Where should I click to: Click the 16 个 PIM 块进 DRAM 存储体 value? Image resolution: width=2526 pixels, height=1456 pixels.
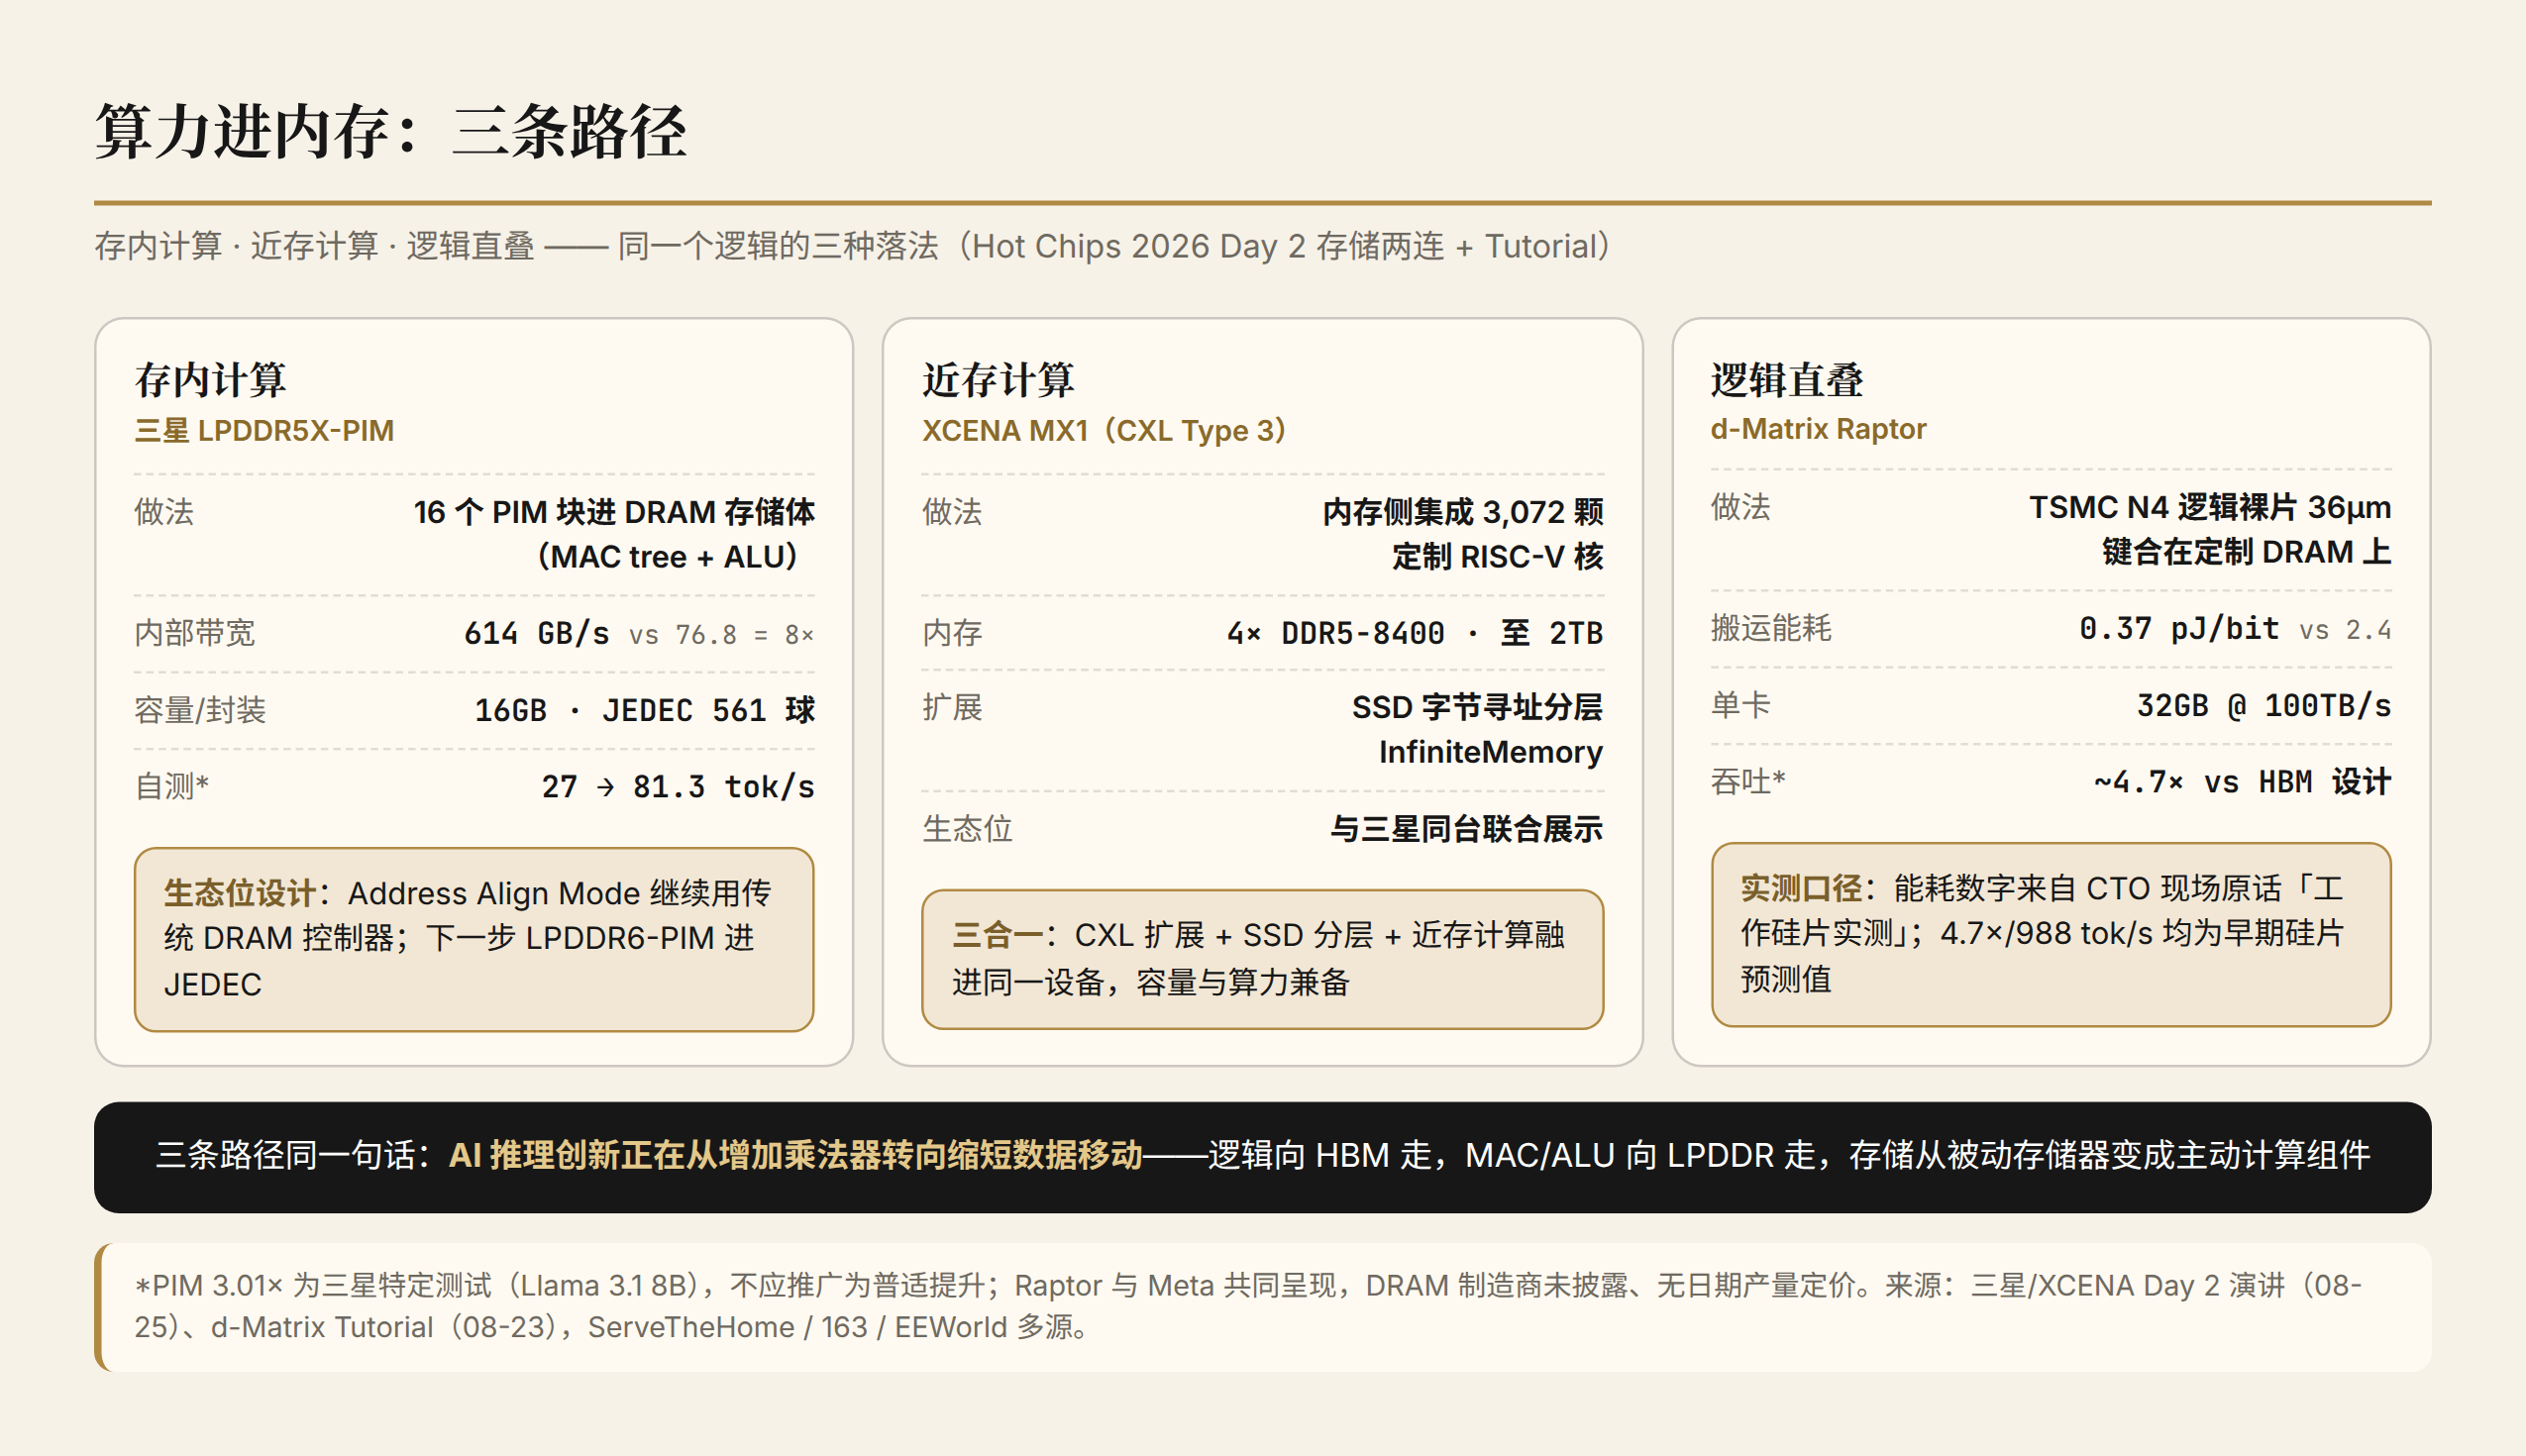coord(614,512)
